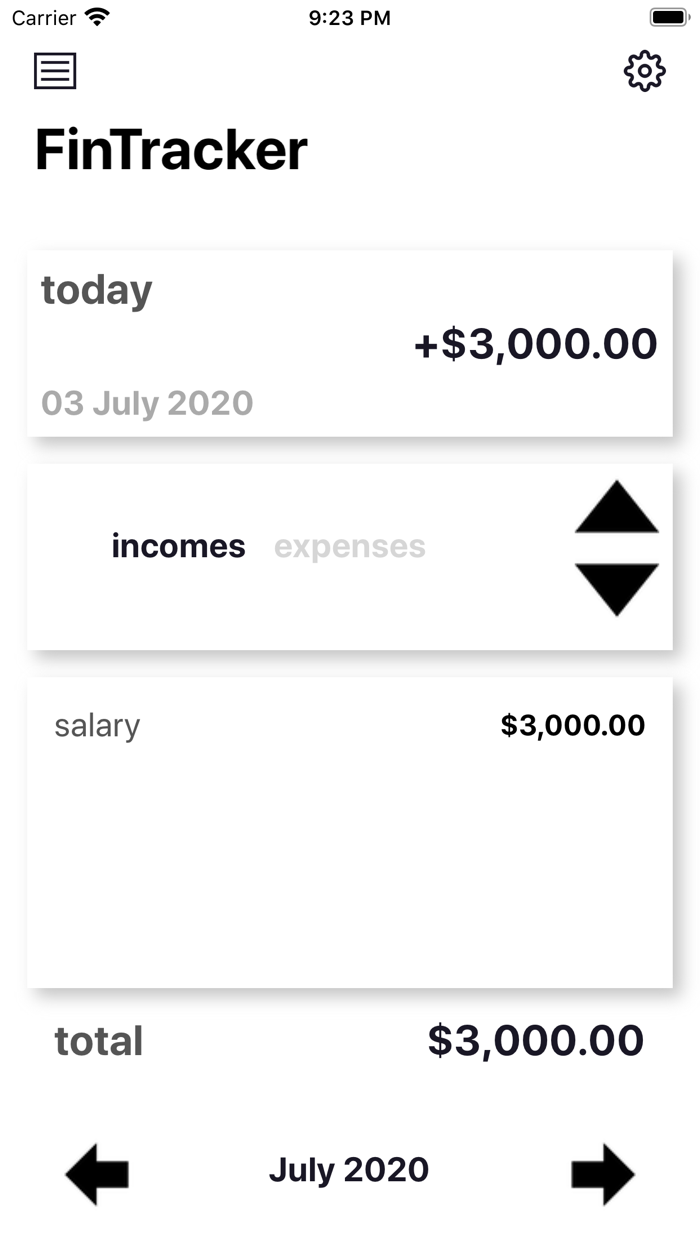Open the hamburger menu
700x1244 pixels.
(55, 71)
